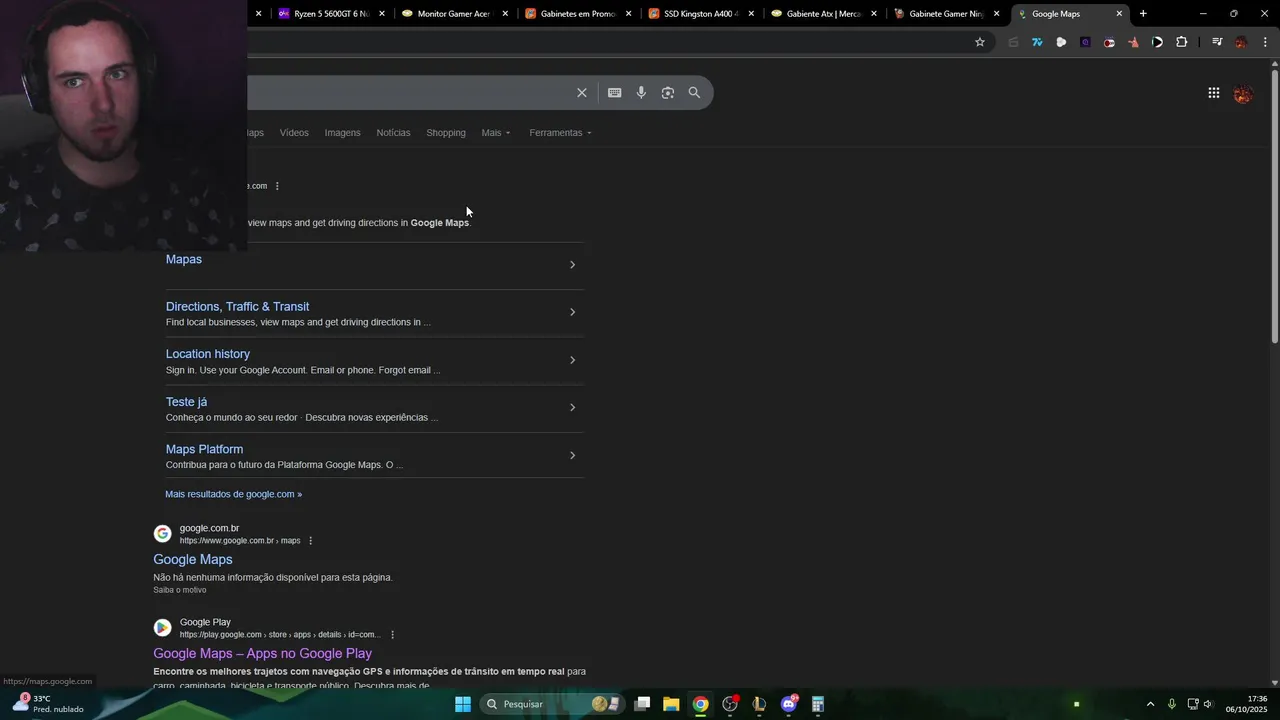Close the Gabiente Atx Mercado tab
Image resolution: width=1280 pixels, height=720 pixels.
(x=874, y=14)
